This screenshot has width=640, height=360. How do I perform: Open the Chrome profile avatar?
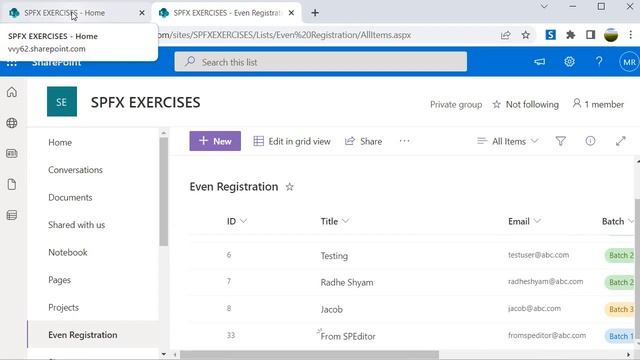(611, 35)
